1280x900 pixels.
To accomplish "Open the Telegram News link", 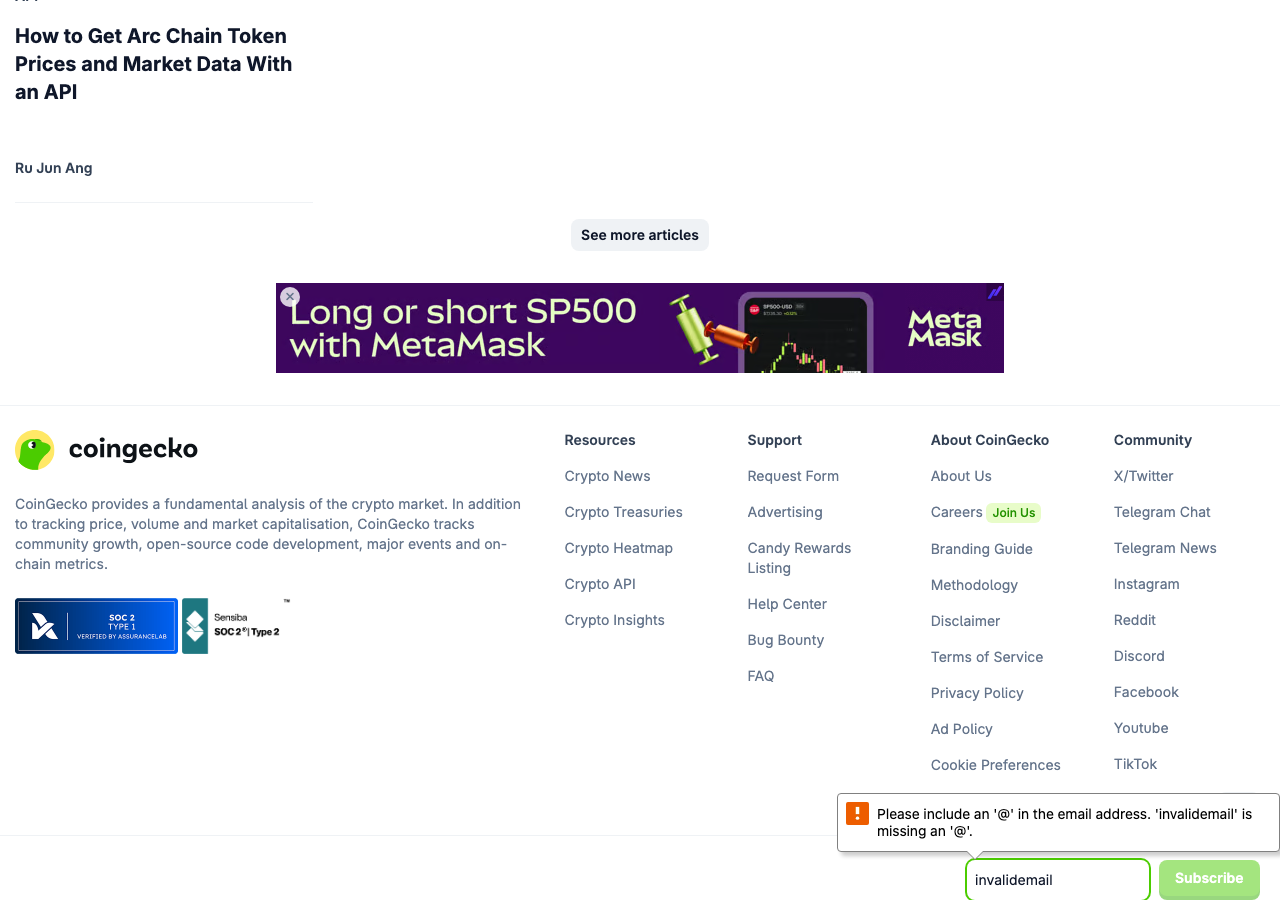I will pyautogui.click(x=1165, y=548).
